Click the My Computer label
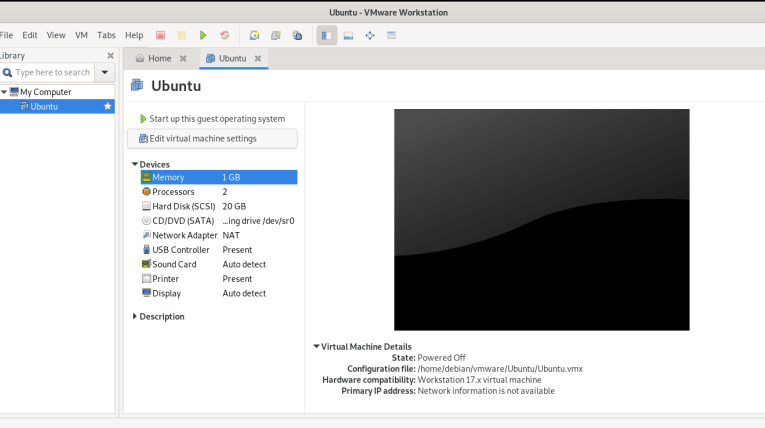This screenshot has width=765, height=428. (45, 92)
